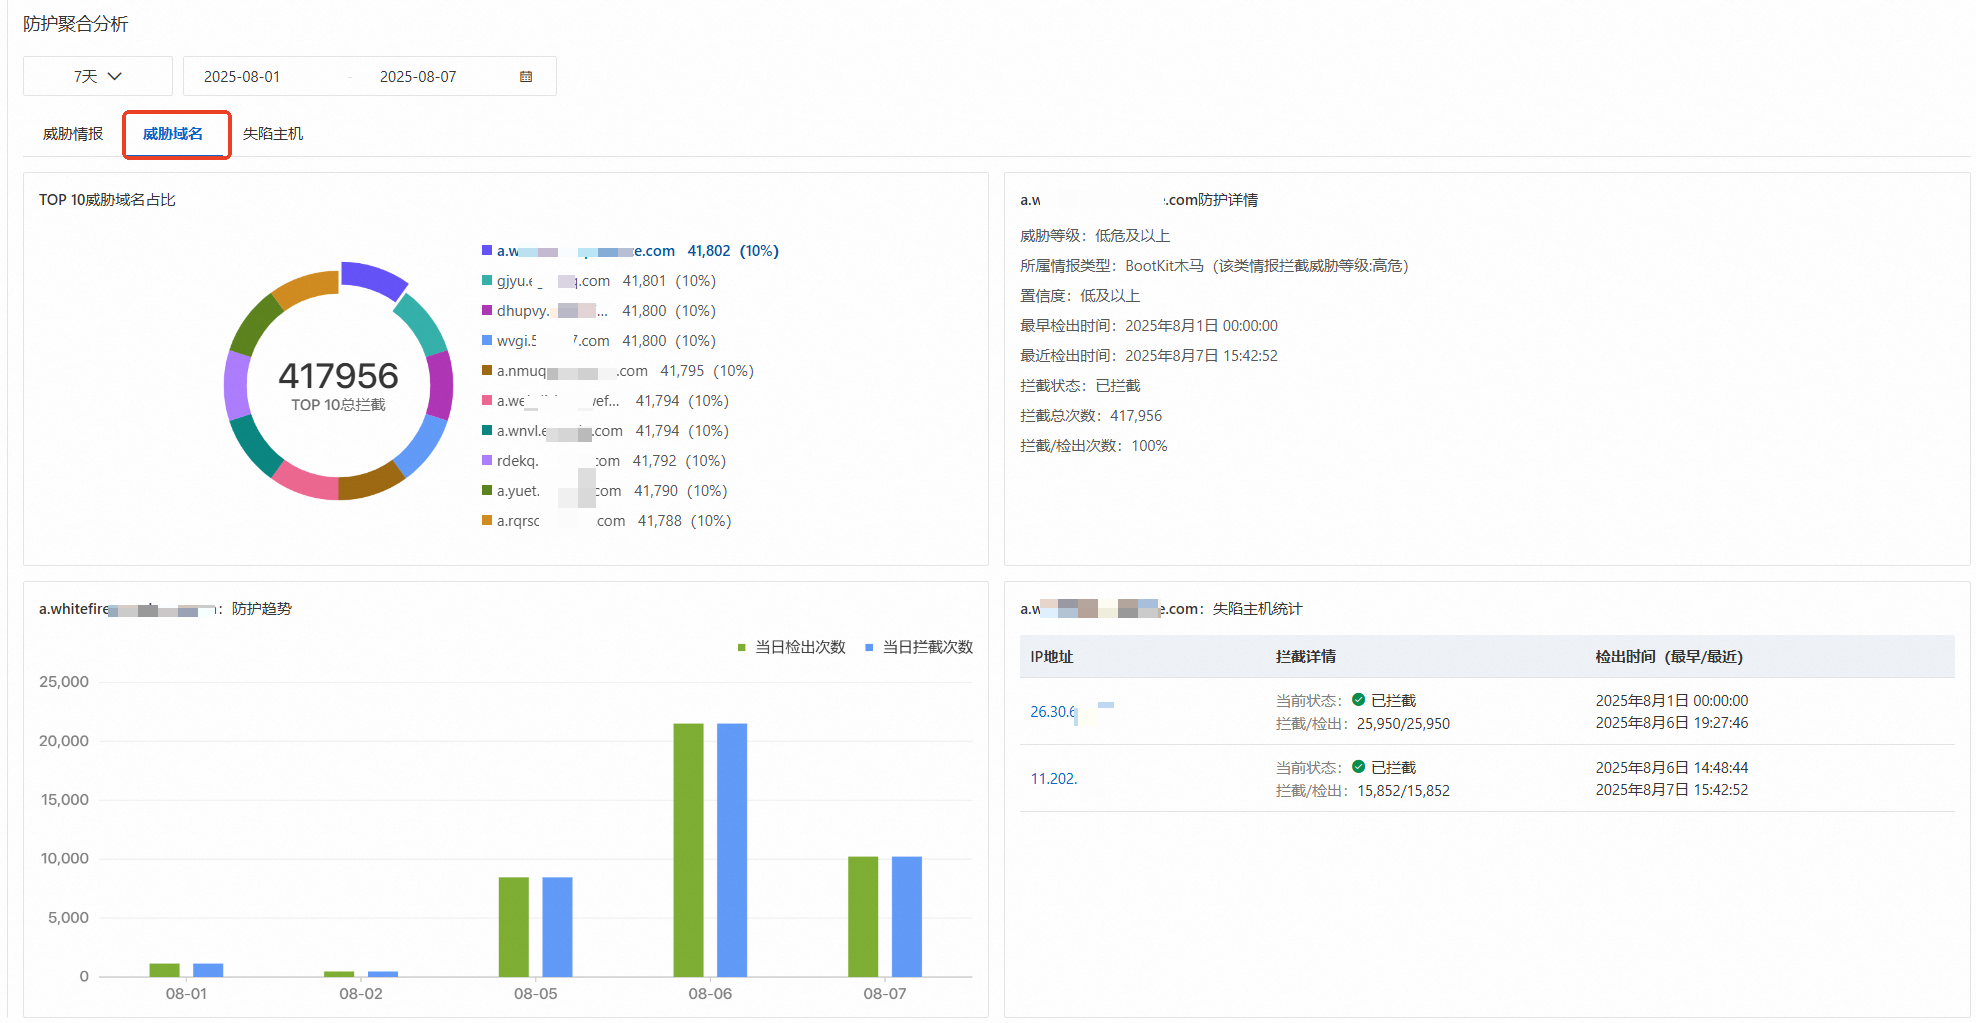Image resolution: width=1976 pixels, height=1023 pixels.
Task: Click the 25,950/25,950 intercept count
Action: [1403, 724]
